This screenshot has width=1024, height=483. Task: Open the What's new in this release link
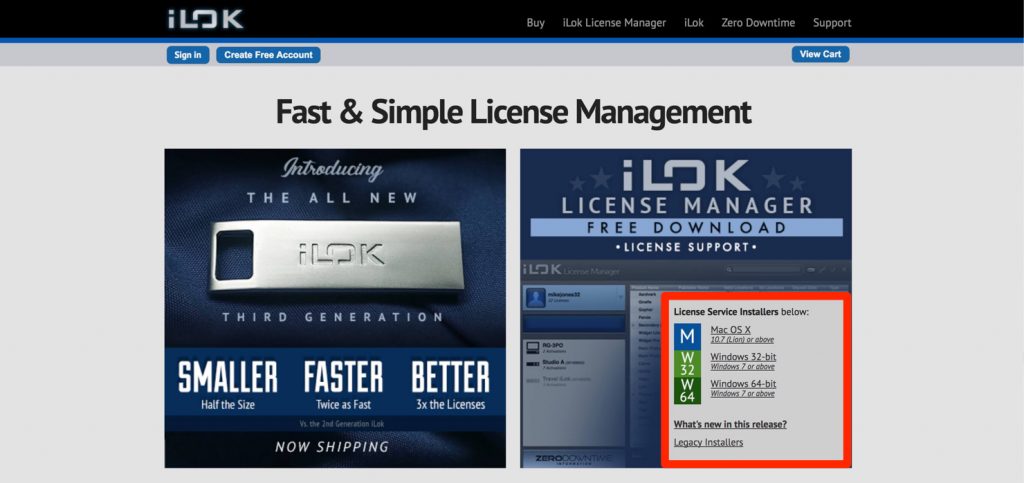point(730,424)
